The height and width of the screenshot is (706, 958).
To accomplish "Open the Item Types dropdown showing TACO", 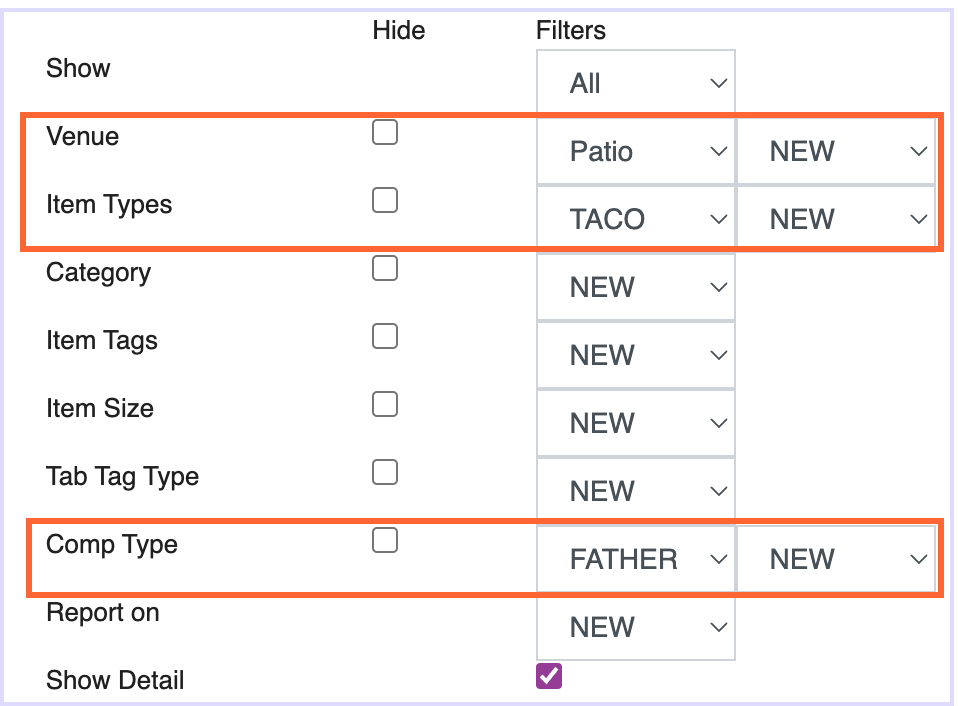I will (x=636, y=219).
